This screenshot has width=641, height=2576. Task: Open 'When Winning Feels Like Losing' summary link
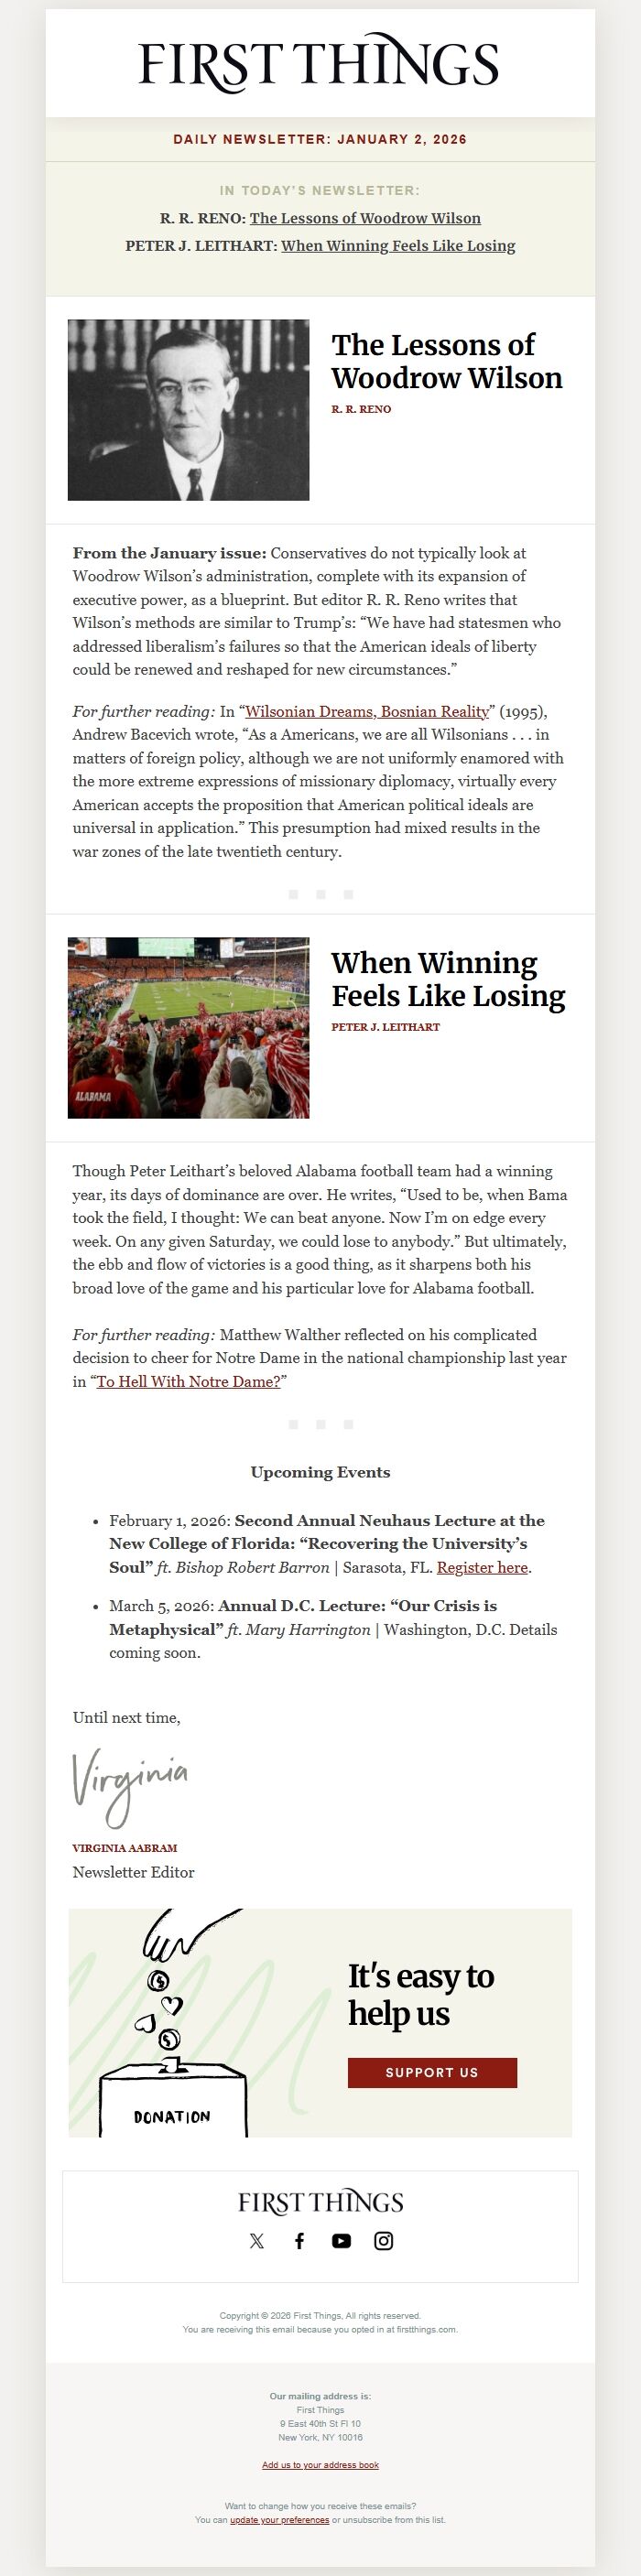tap(398, 246)
